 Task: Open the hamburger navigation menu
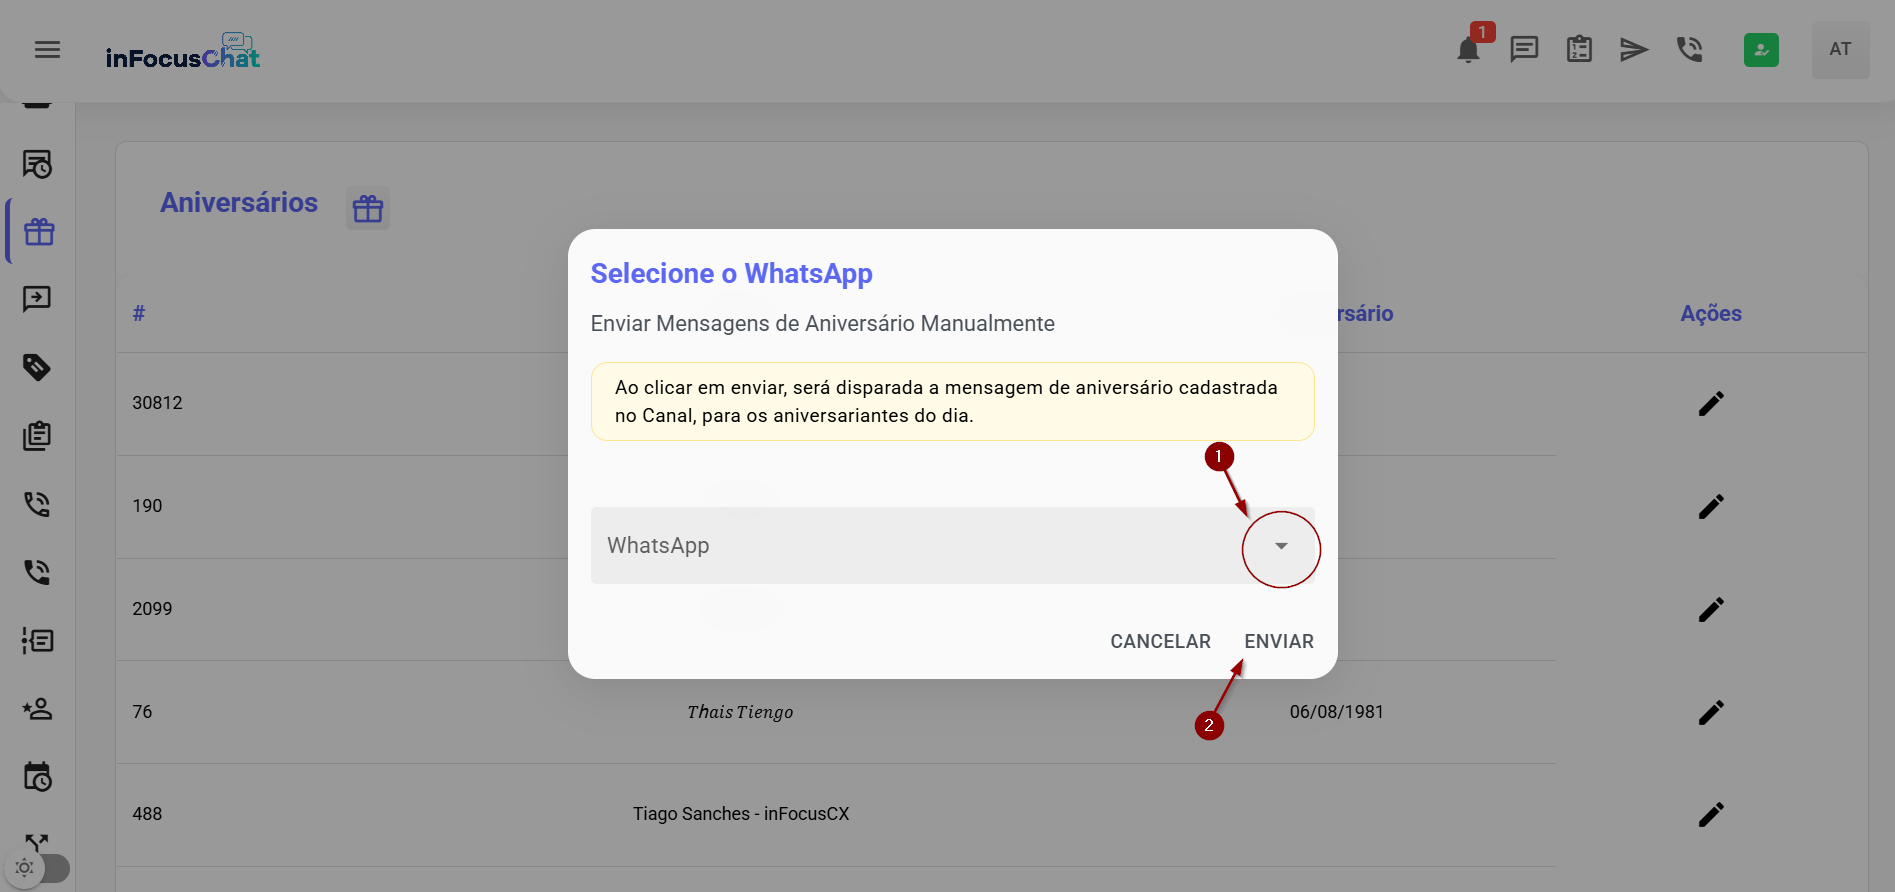click(x=47, y=50)
